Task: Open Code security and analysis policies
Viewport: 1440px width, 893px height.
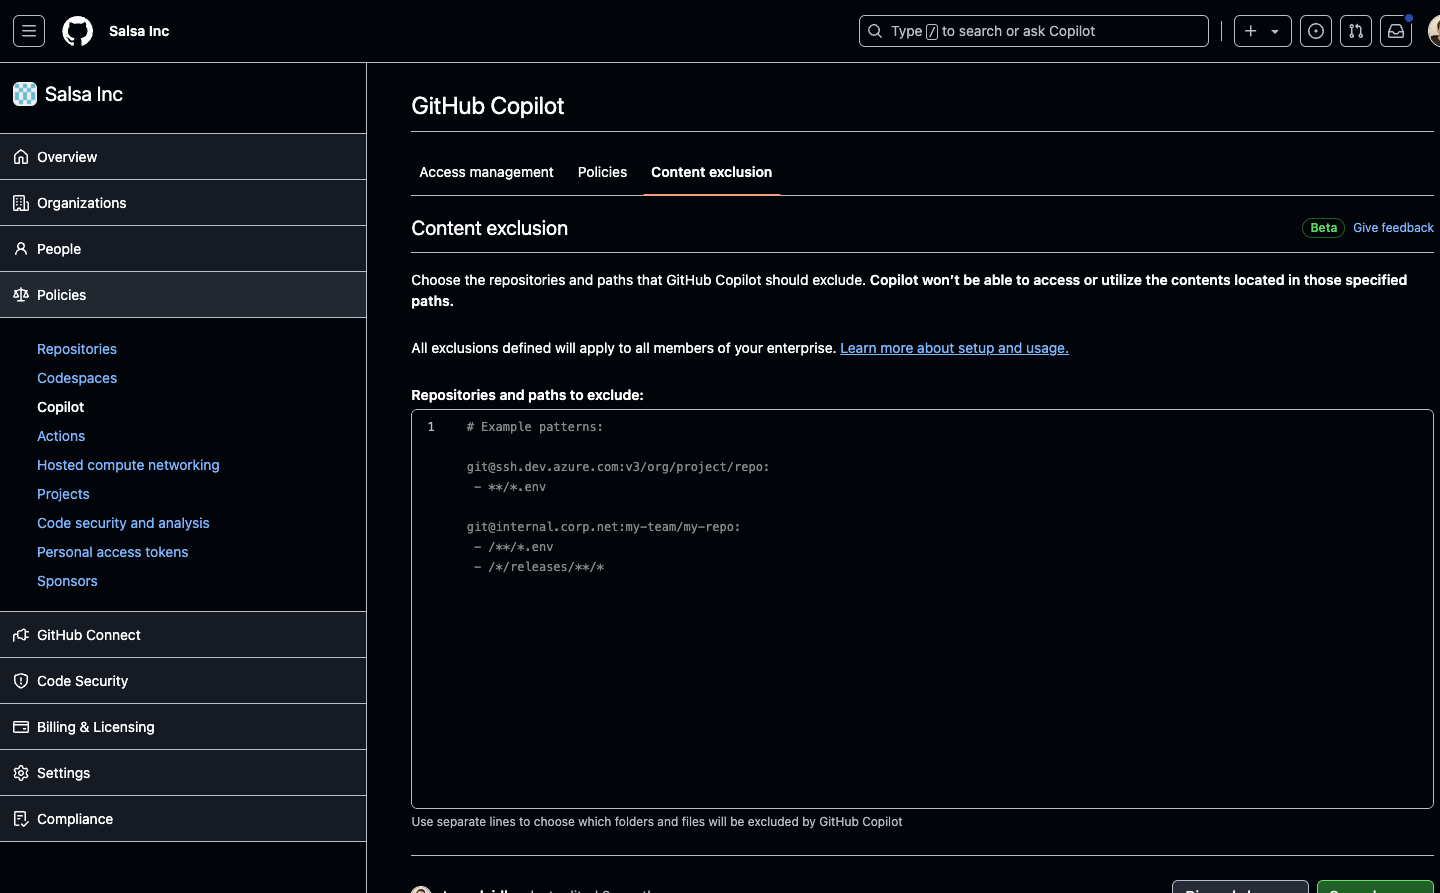Action: coord(123,523)
